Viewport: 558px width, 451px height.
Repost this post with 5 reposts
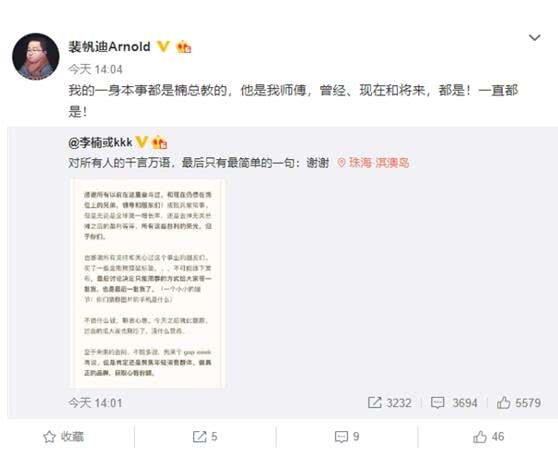[205, 437]
